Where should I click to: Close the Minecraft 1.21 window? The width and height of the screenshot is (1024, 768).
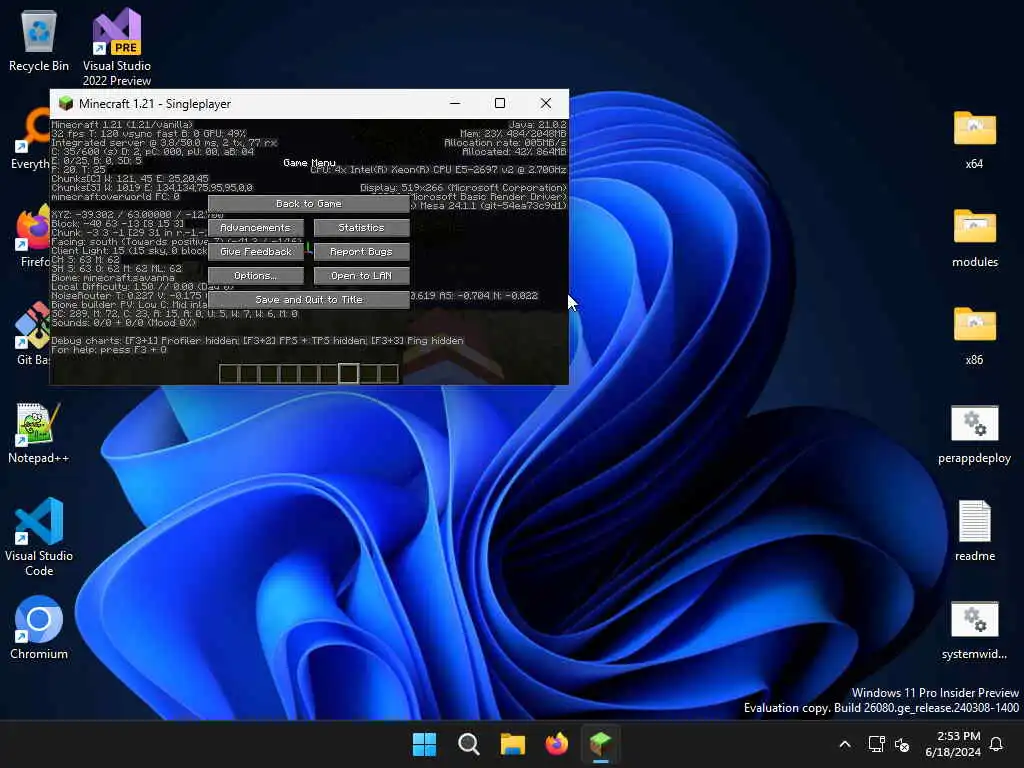[x=546, y=103]
